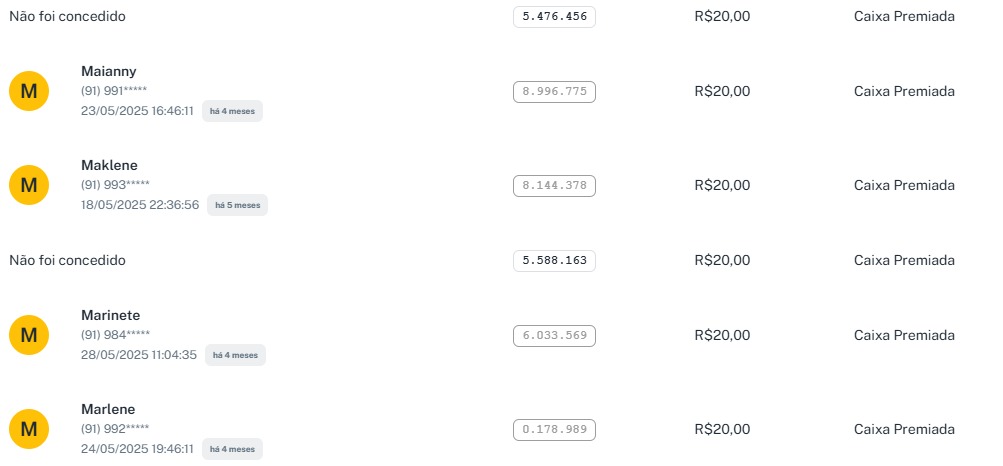This screenshot has height=466, width=1003.
Task: Open the Marinete winner name
Action: pyautogui.click(x=111, y=315)
